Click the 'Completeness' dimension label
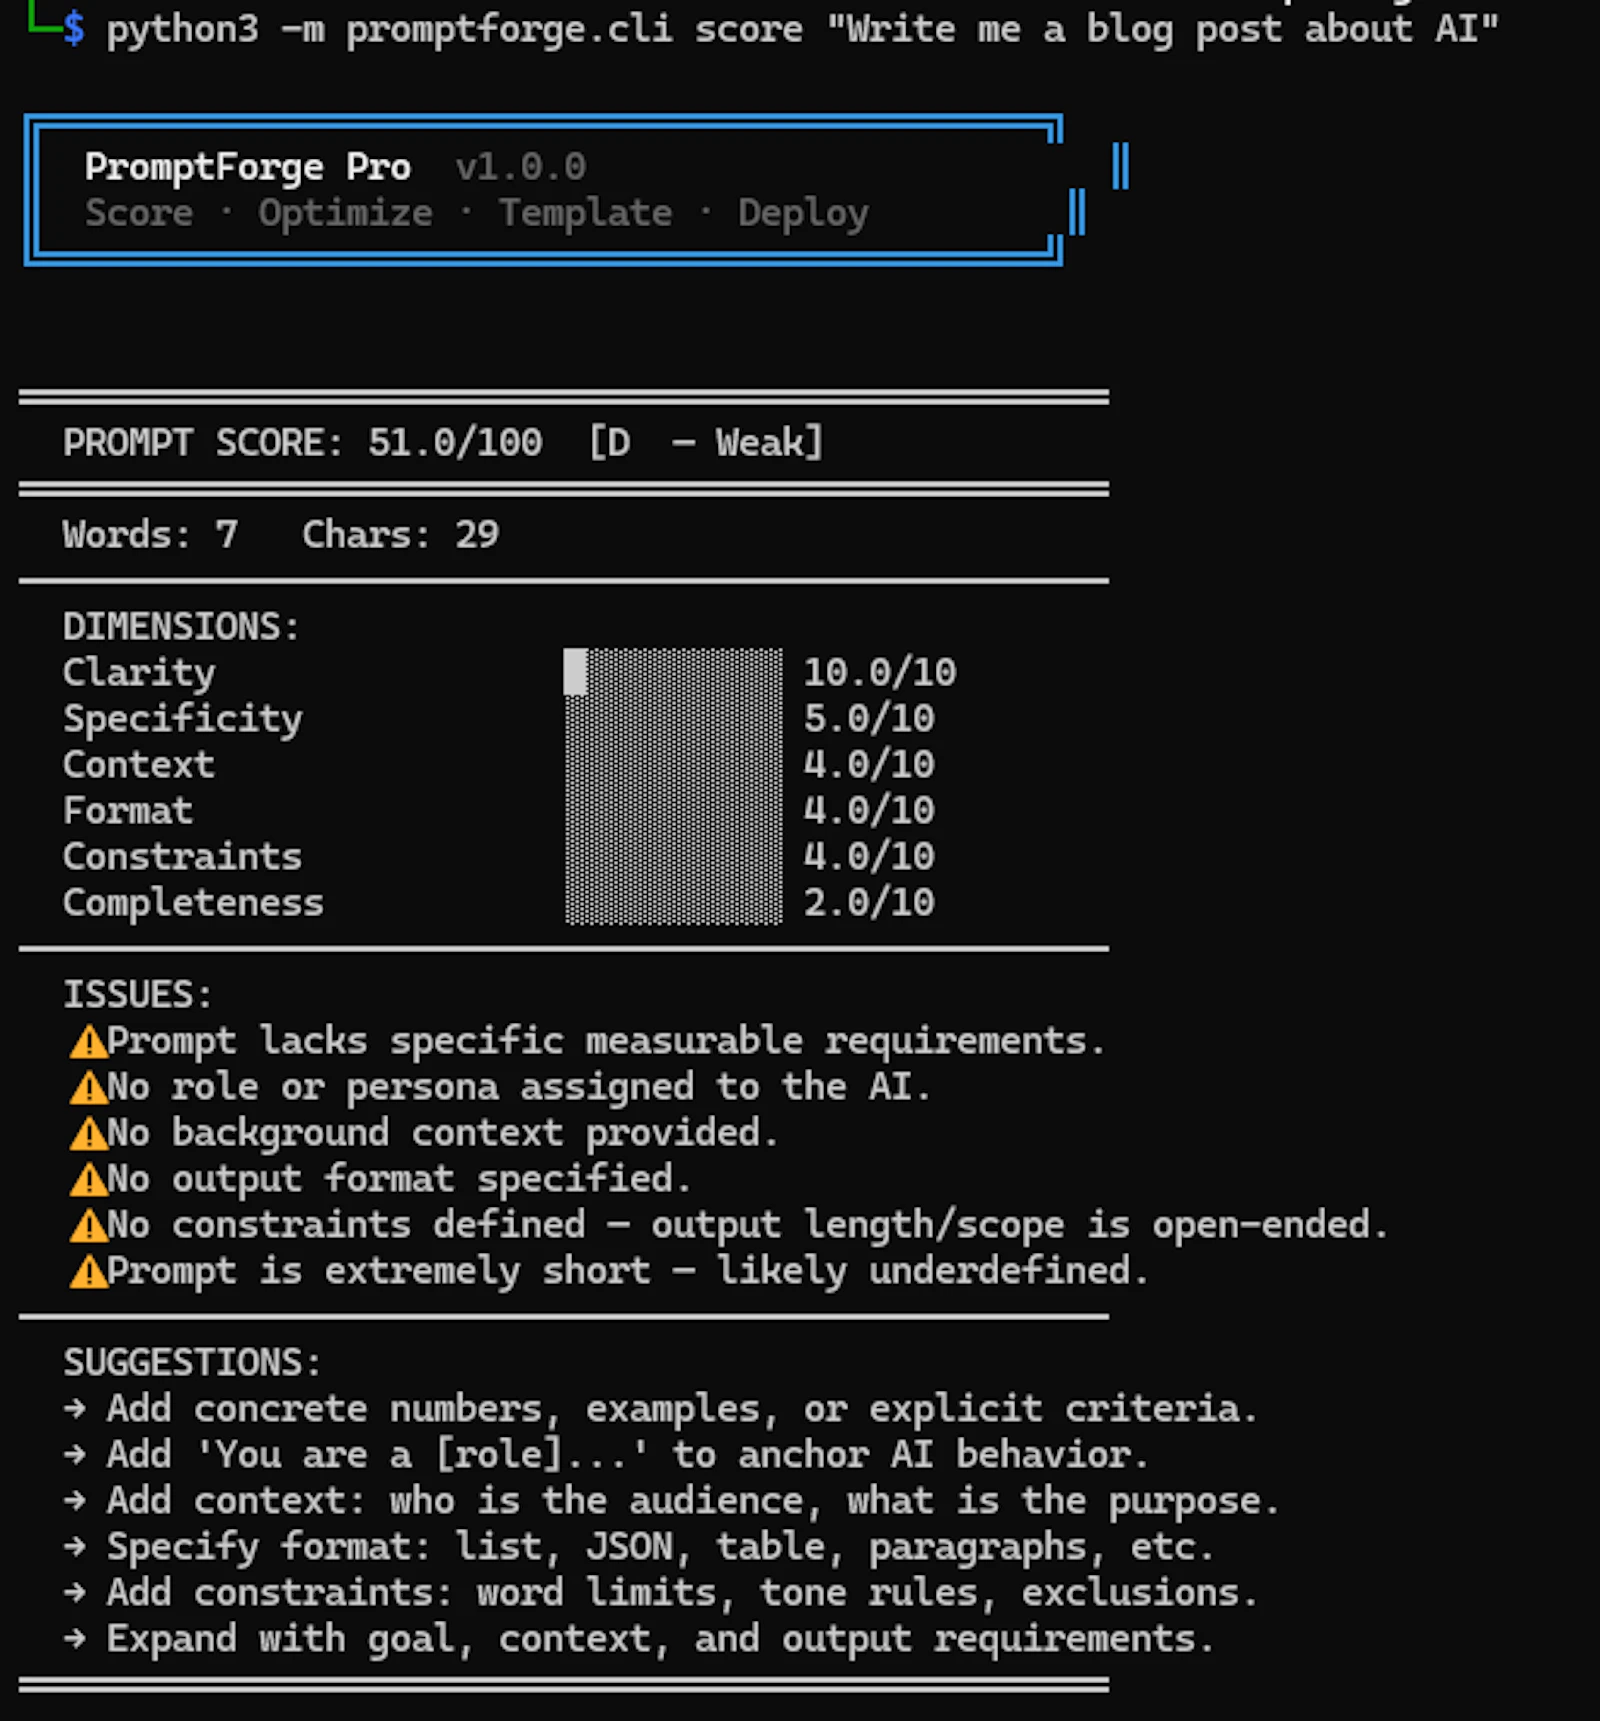This screenshot has height=1721, width=1600. (x=193, y=902)
